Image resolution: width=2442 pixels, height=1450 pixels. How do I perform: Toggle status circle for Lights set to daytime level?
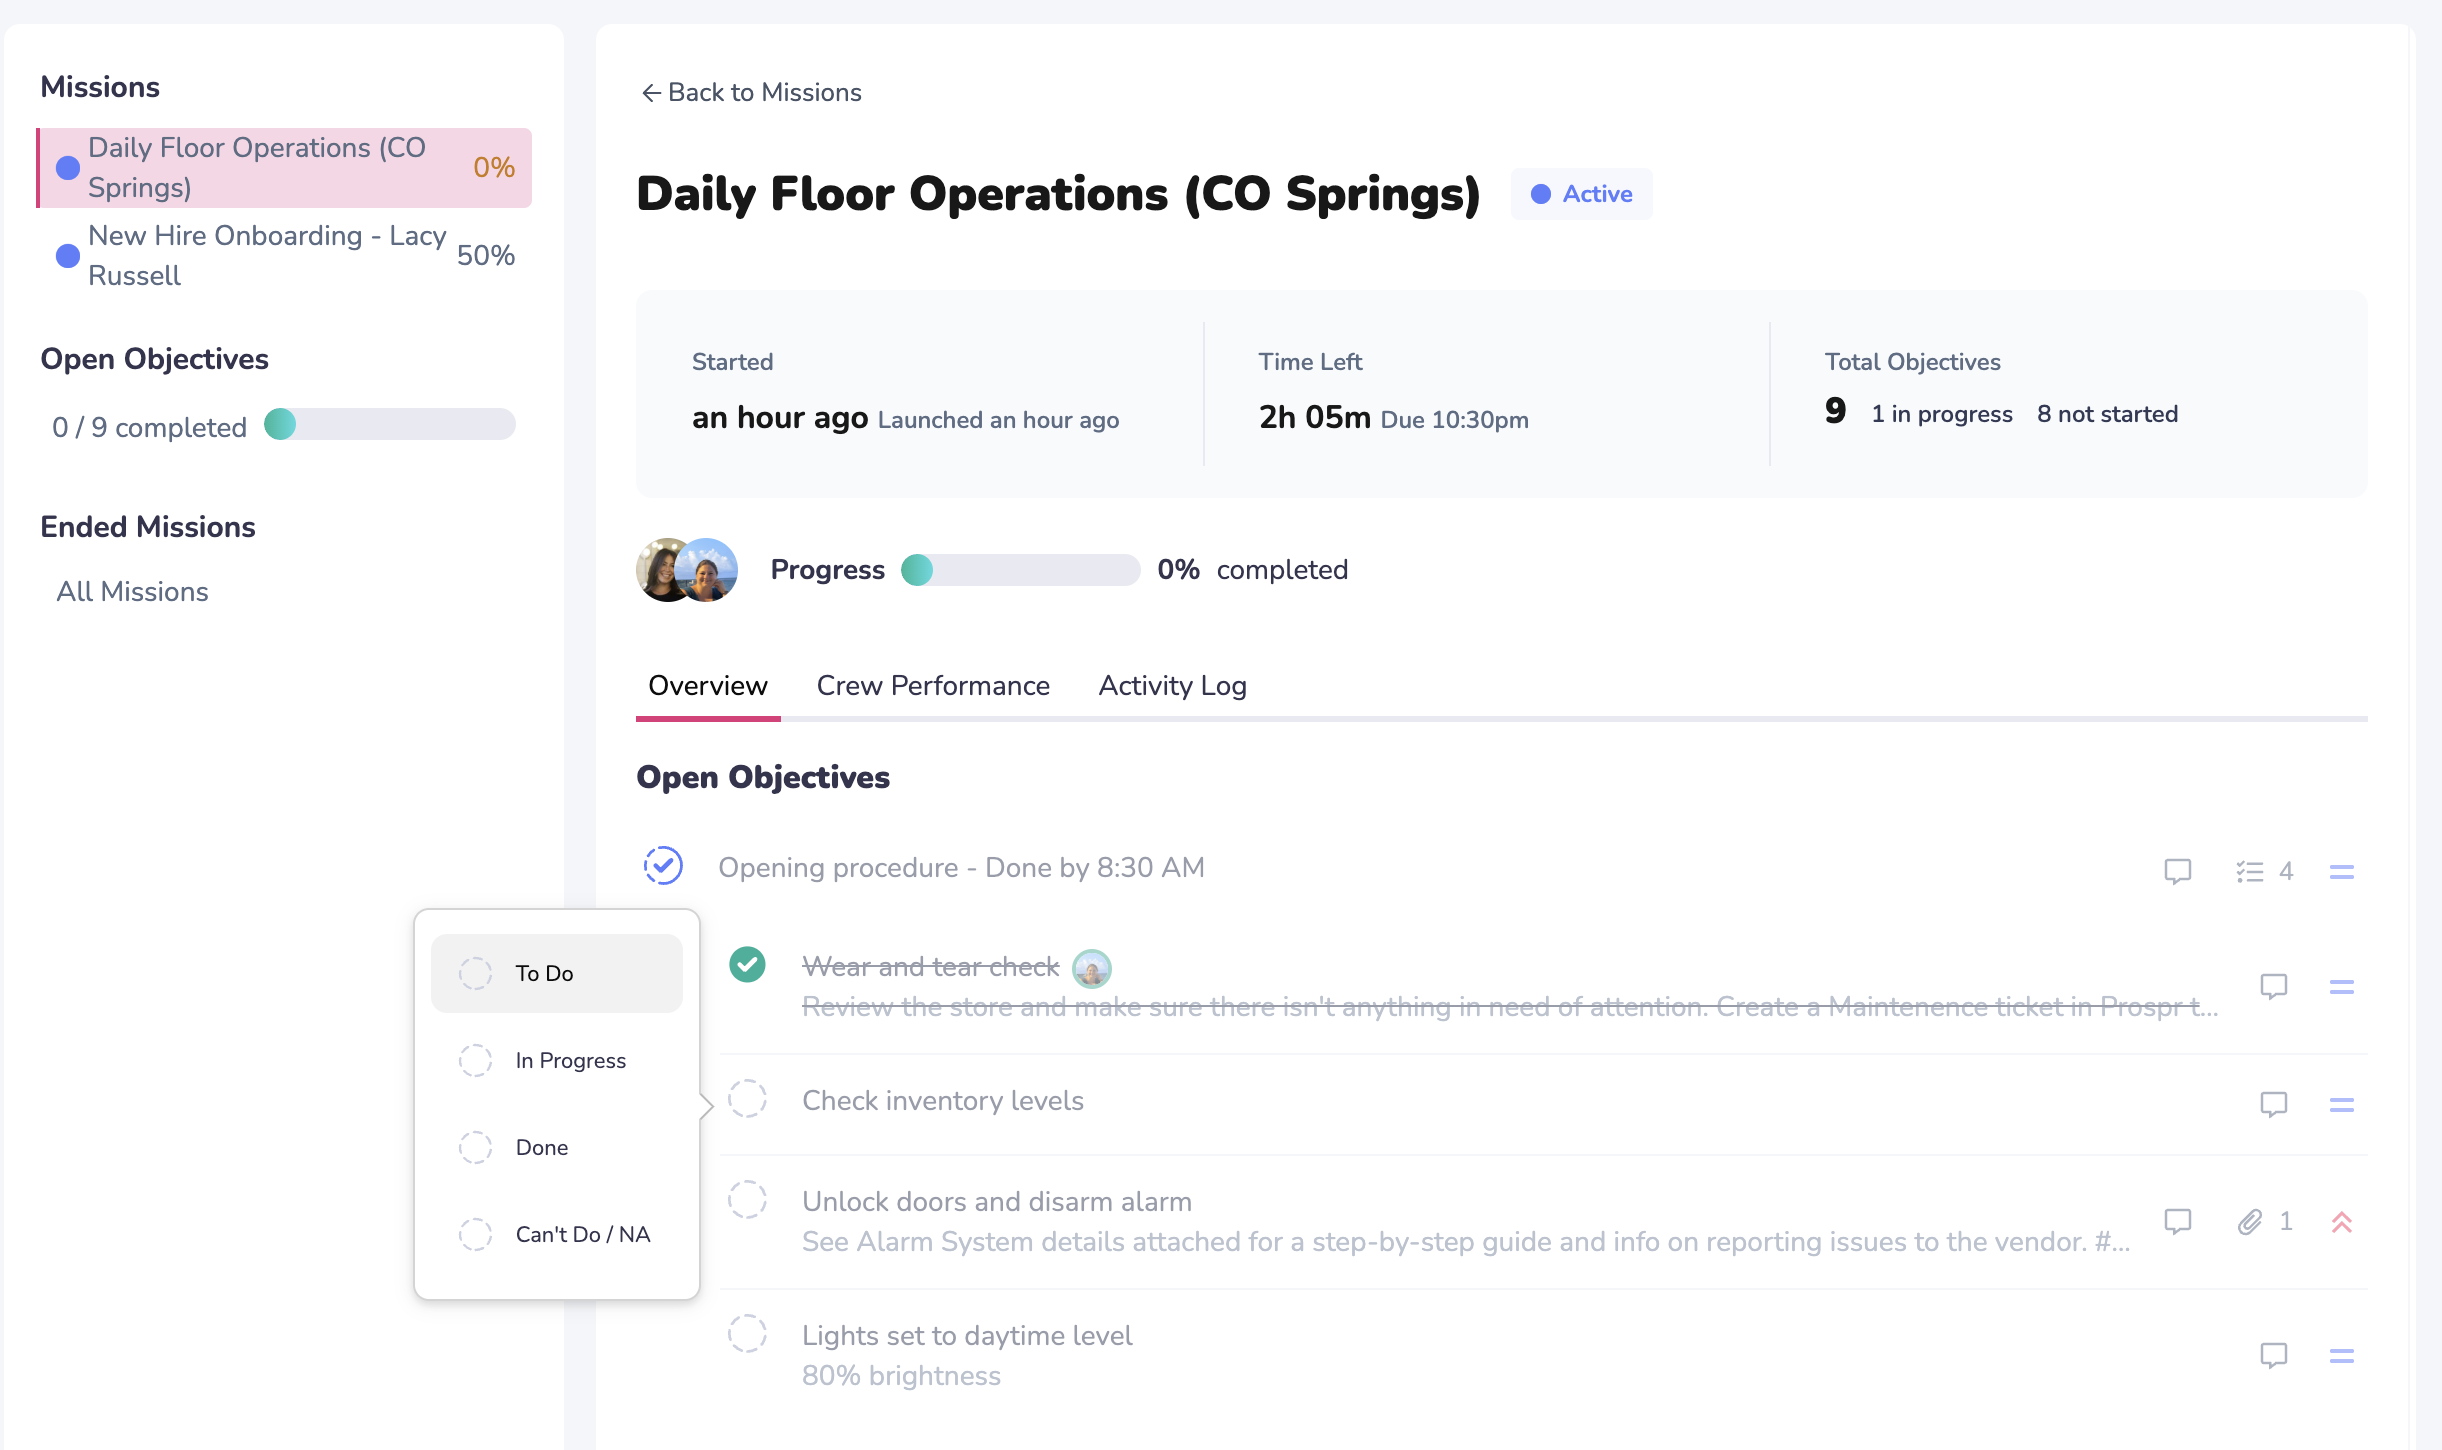click(x=747, y=1333)
